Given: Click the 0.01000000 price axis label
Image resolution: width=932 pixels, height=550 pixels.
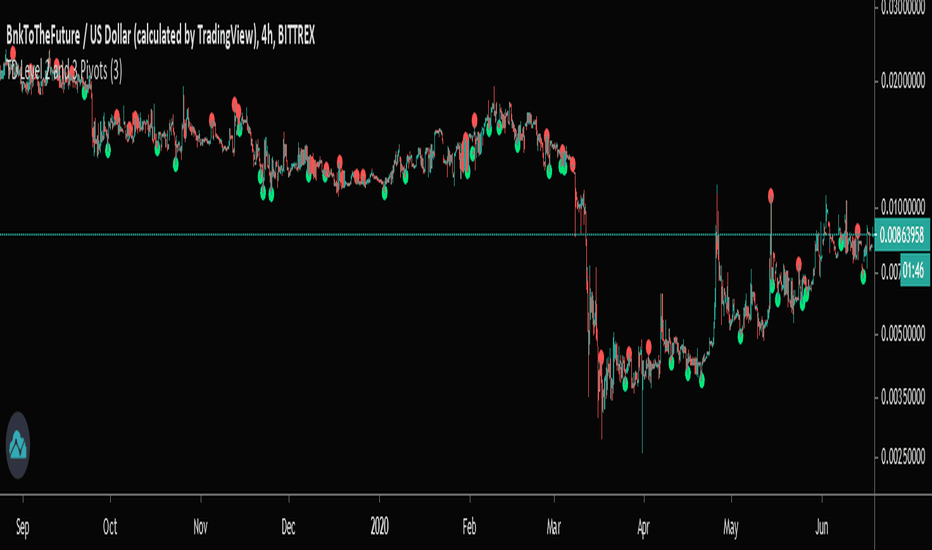Looking at the screenshot, I should point(902,208).
